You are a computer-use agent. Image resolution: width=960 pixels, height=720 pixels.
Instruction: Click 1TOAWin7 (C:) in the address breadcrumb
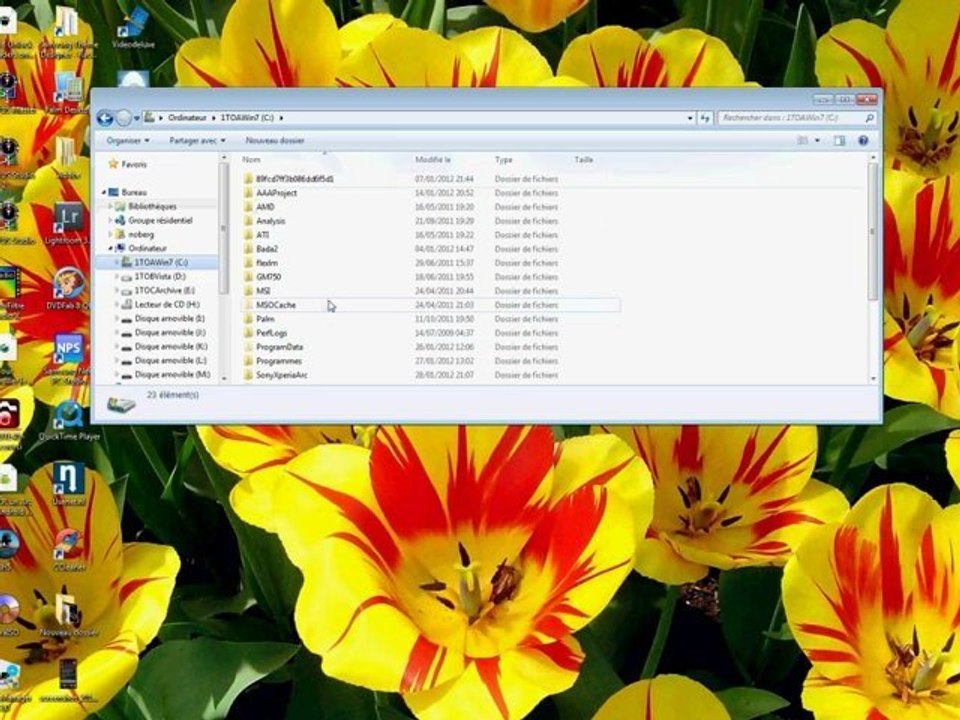point(247,118)
